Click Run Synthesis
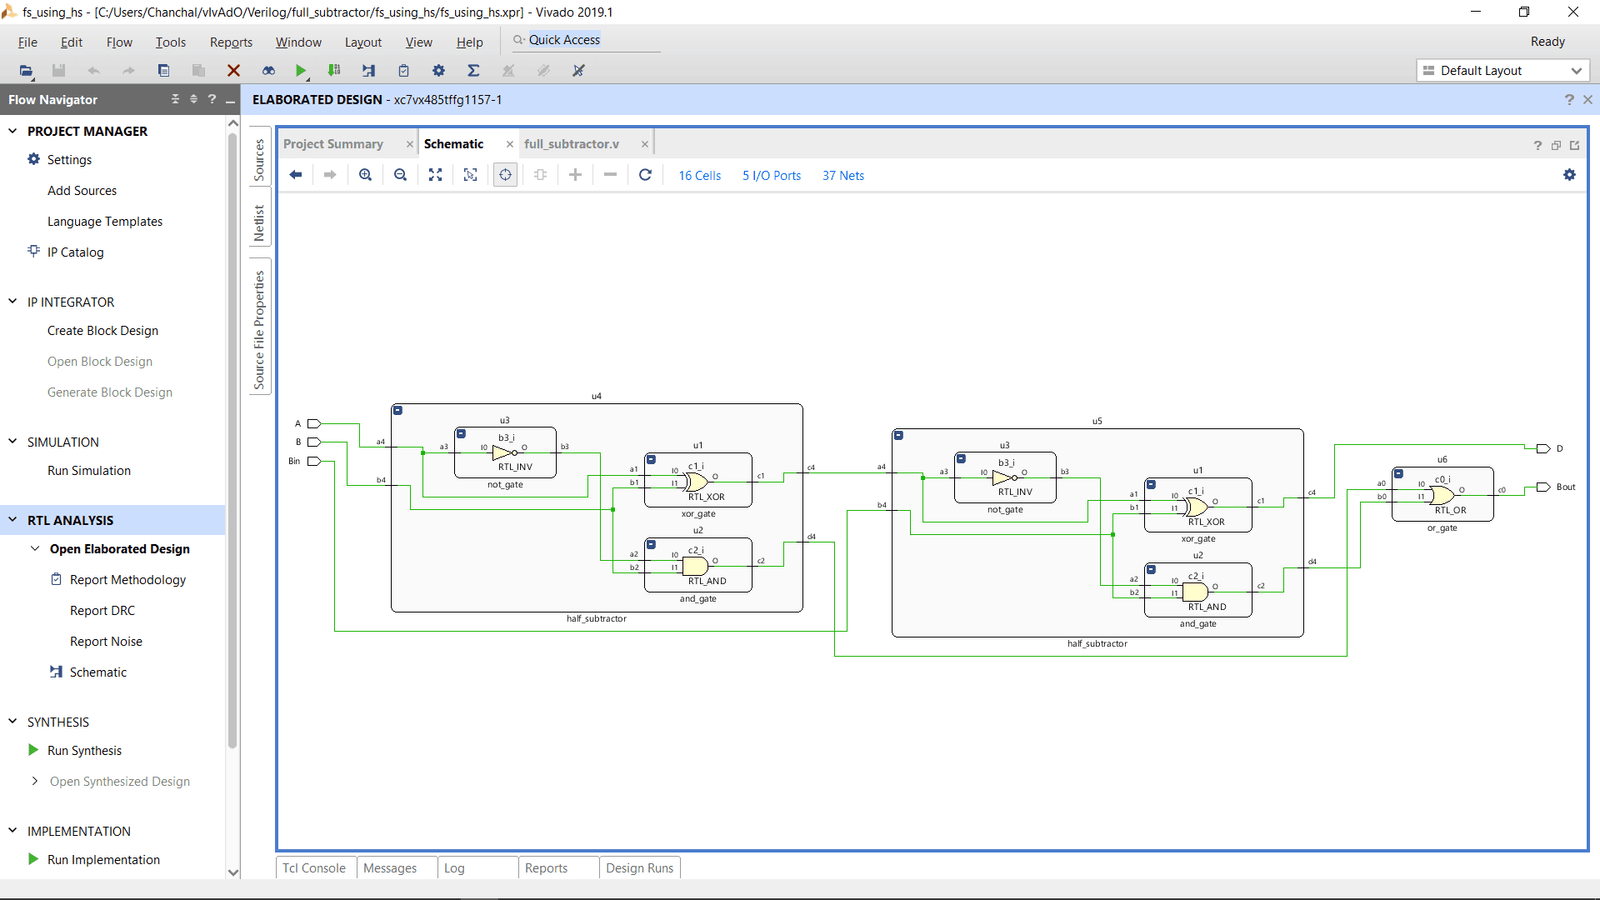 pyautogui.click(x=84, y=750)
